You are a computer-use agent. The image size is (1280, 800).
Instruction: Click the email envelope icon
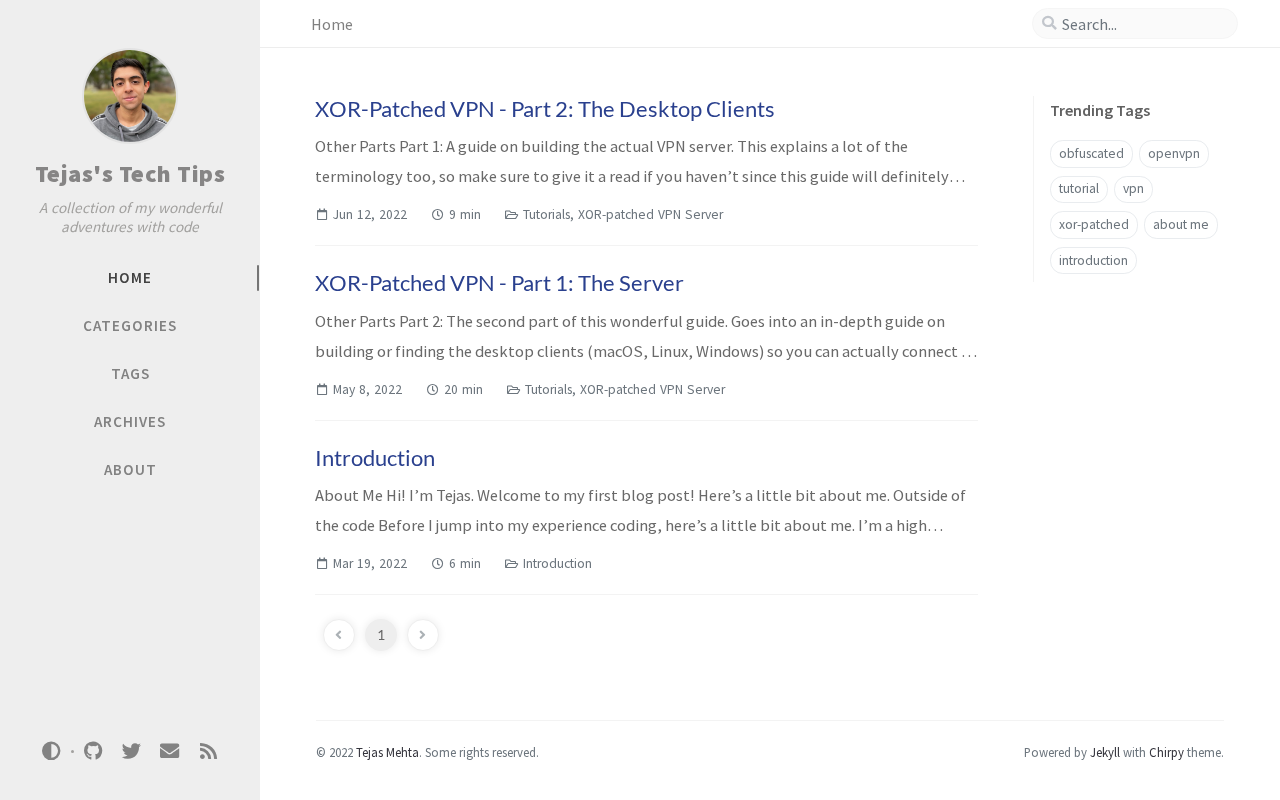(x=169, y=751)
